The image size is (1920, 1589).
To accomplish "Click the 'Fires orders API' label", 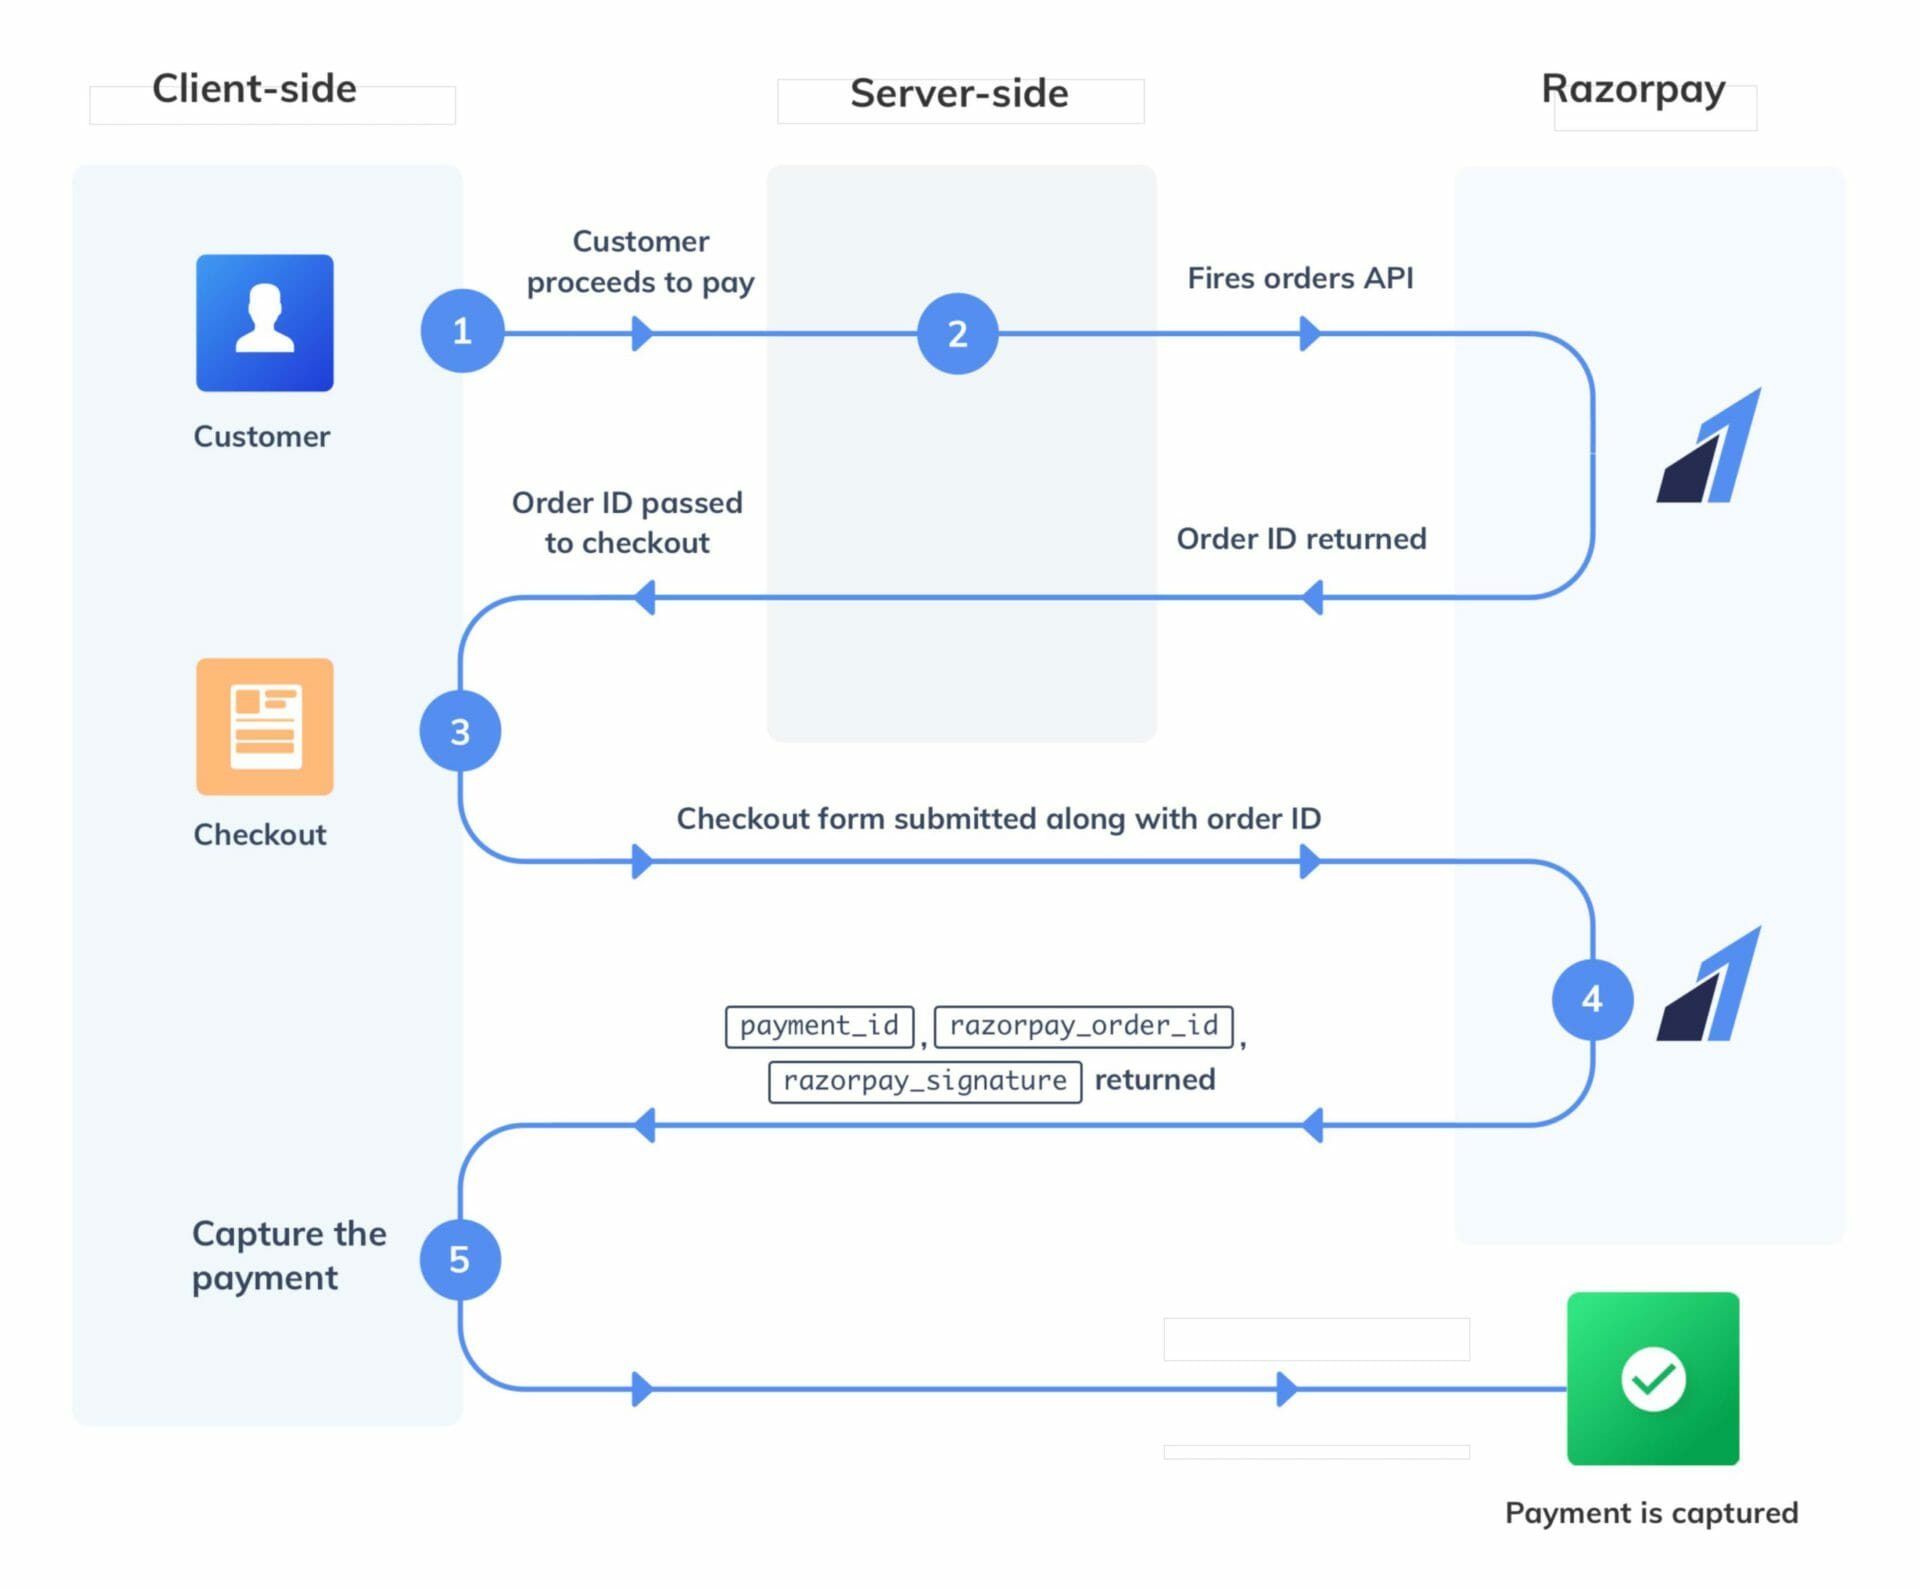I will pos(1300,278).
